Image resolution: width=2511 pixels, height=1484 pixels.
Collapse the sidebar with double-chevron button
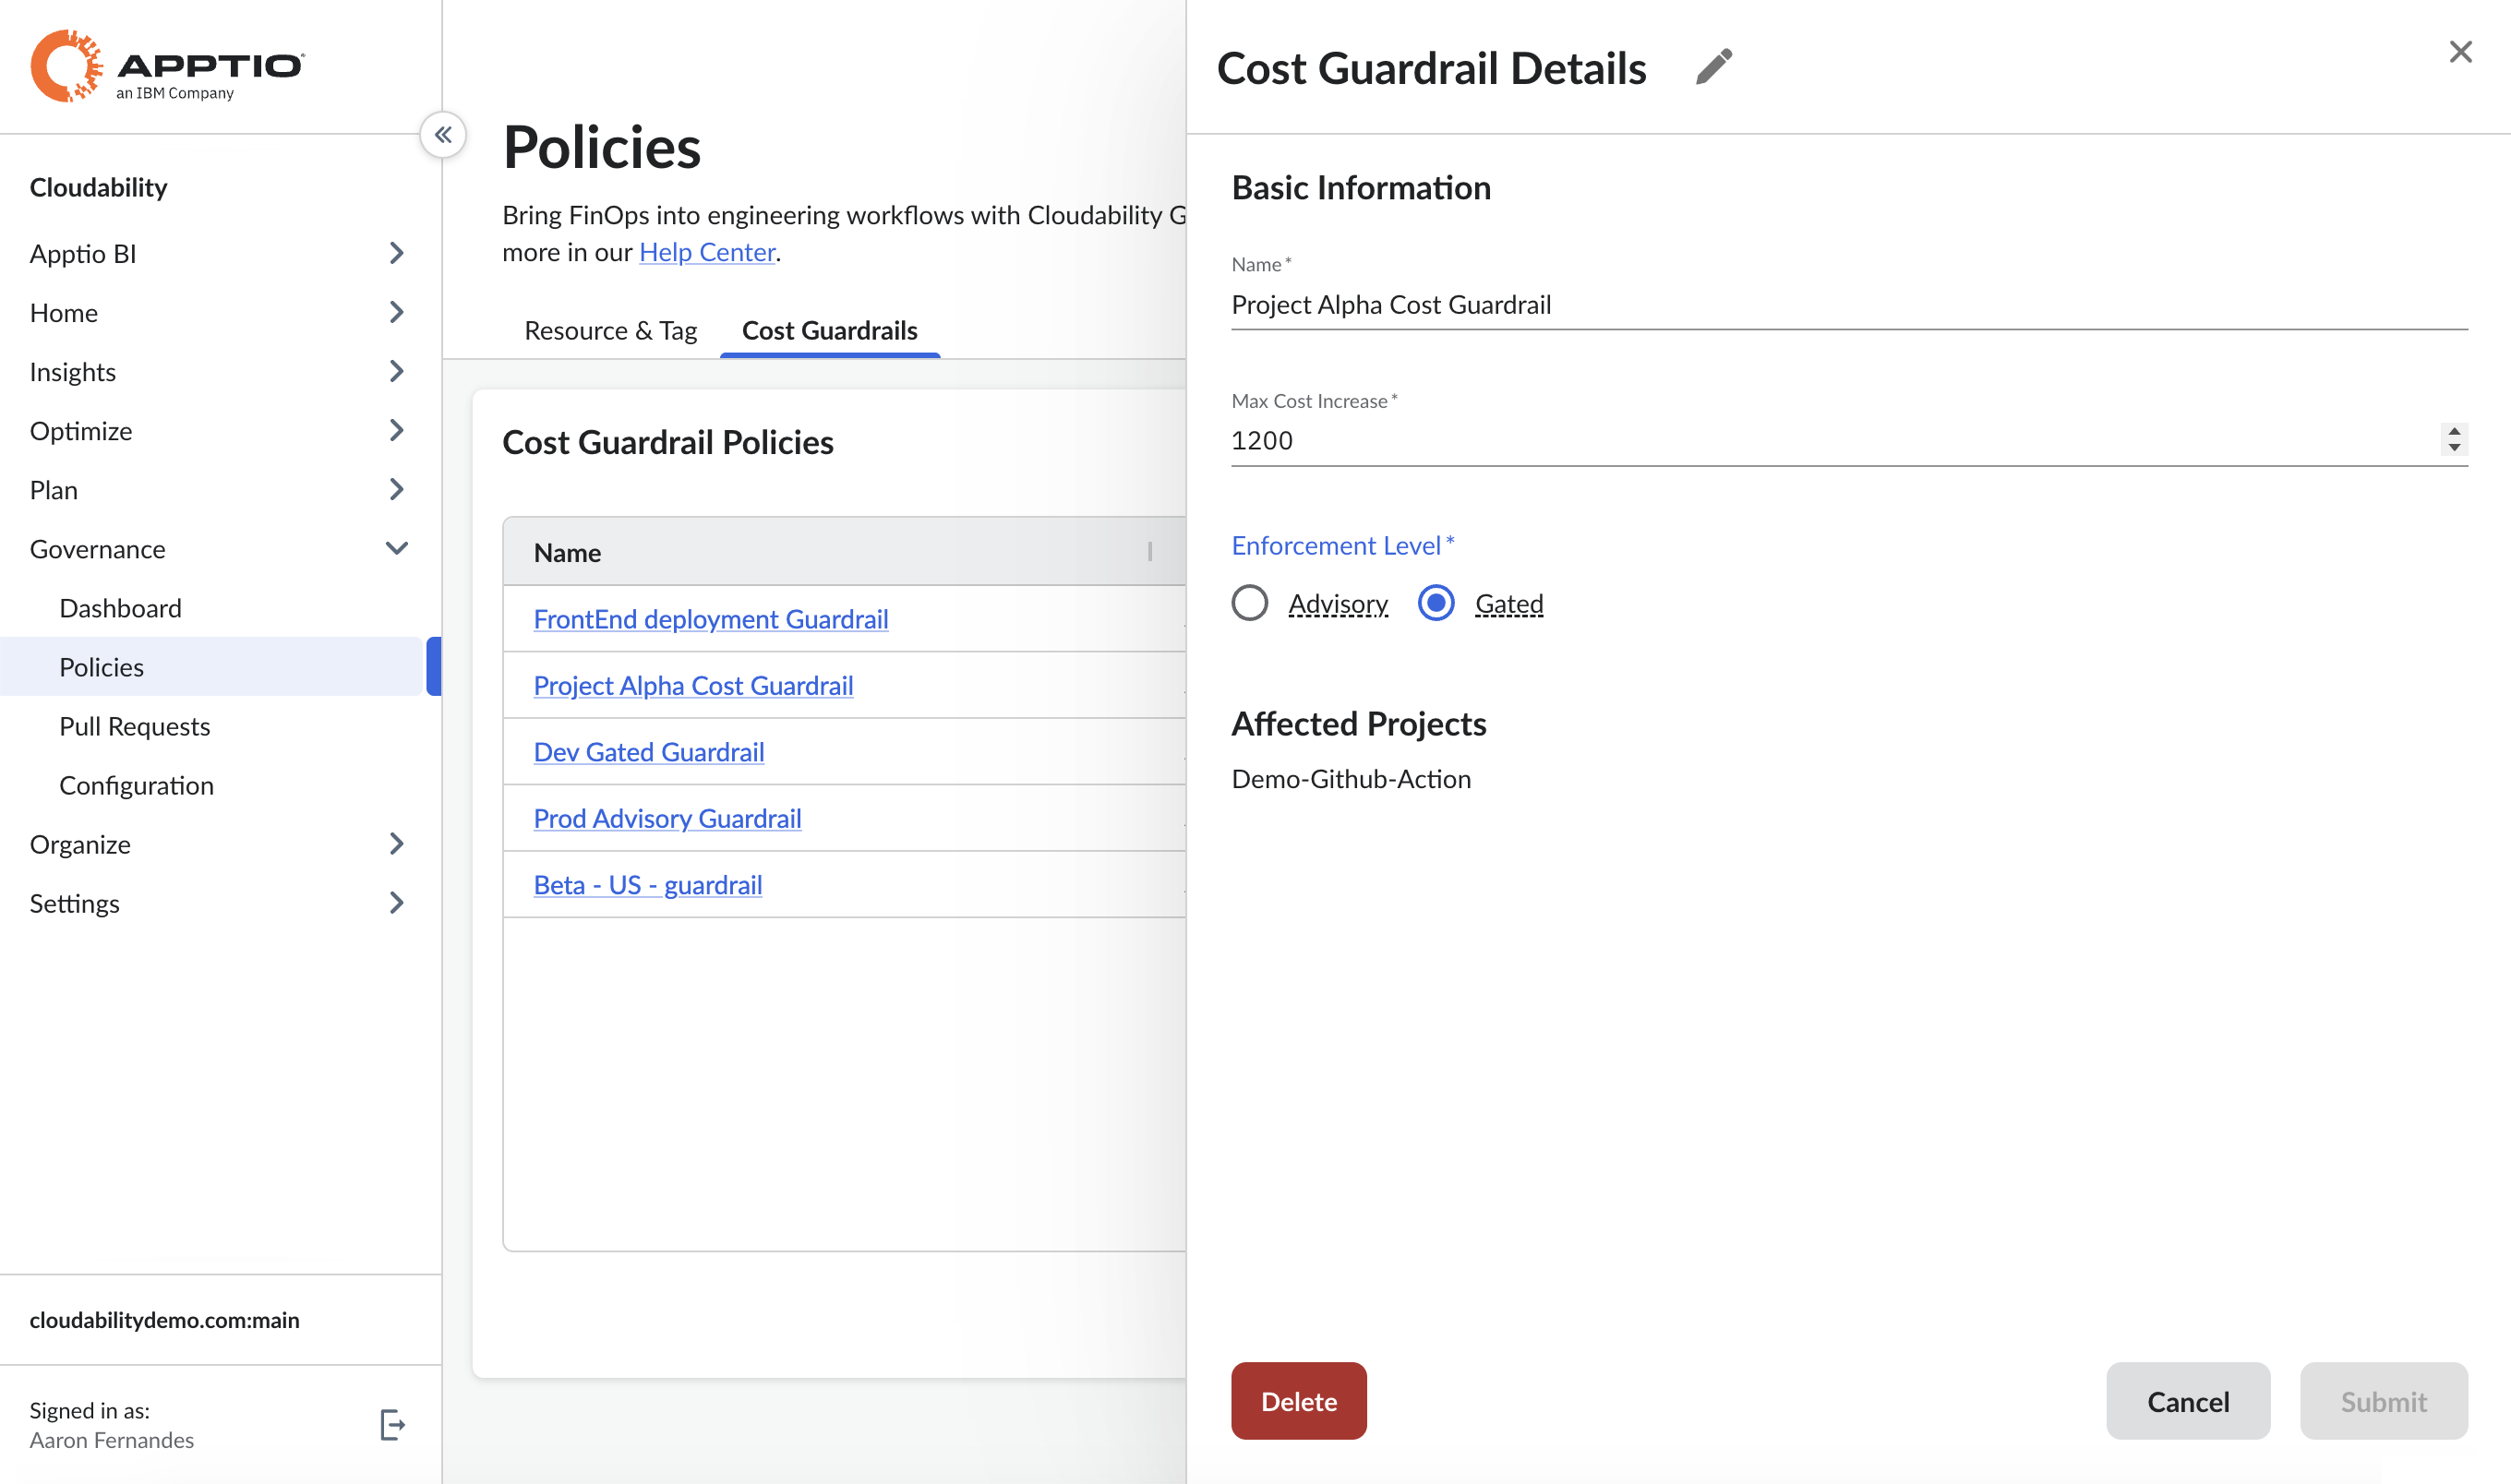[x=443, y=135]
